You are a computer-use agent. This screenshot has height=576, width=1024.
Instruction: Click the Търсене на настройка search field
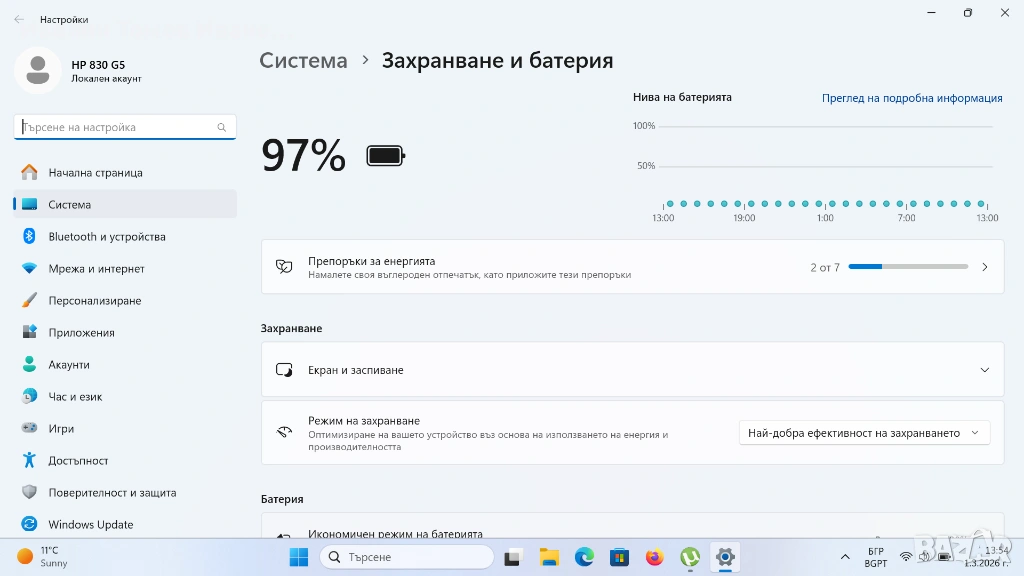(118, 128)
